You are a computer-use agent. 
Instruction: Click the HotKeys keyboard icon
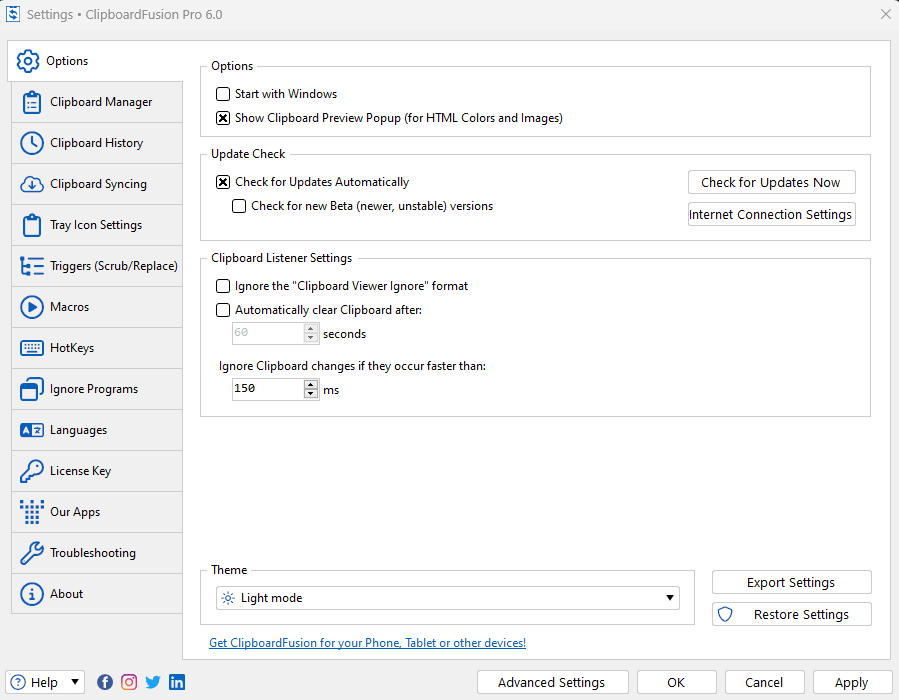coord(32,348)
